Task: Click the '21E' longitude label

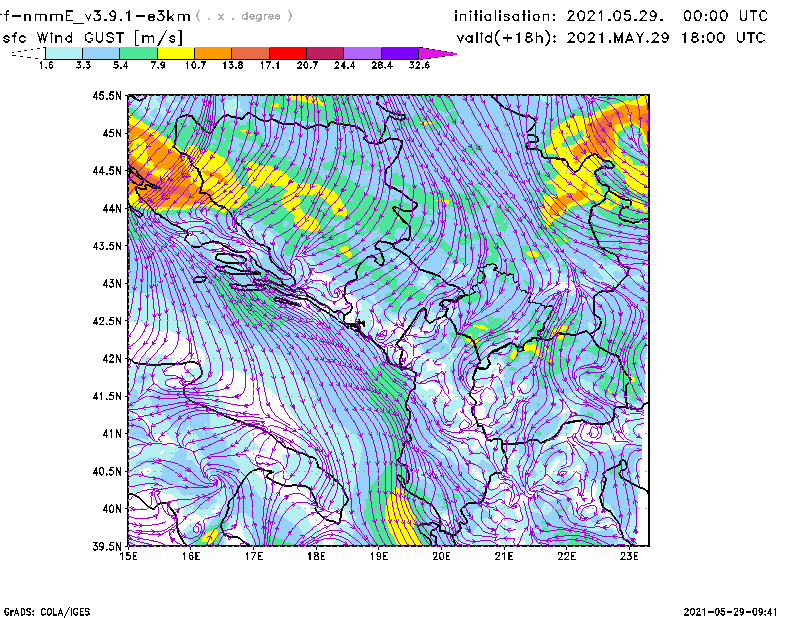Action: pos(504,556)
